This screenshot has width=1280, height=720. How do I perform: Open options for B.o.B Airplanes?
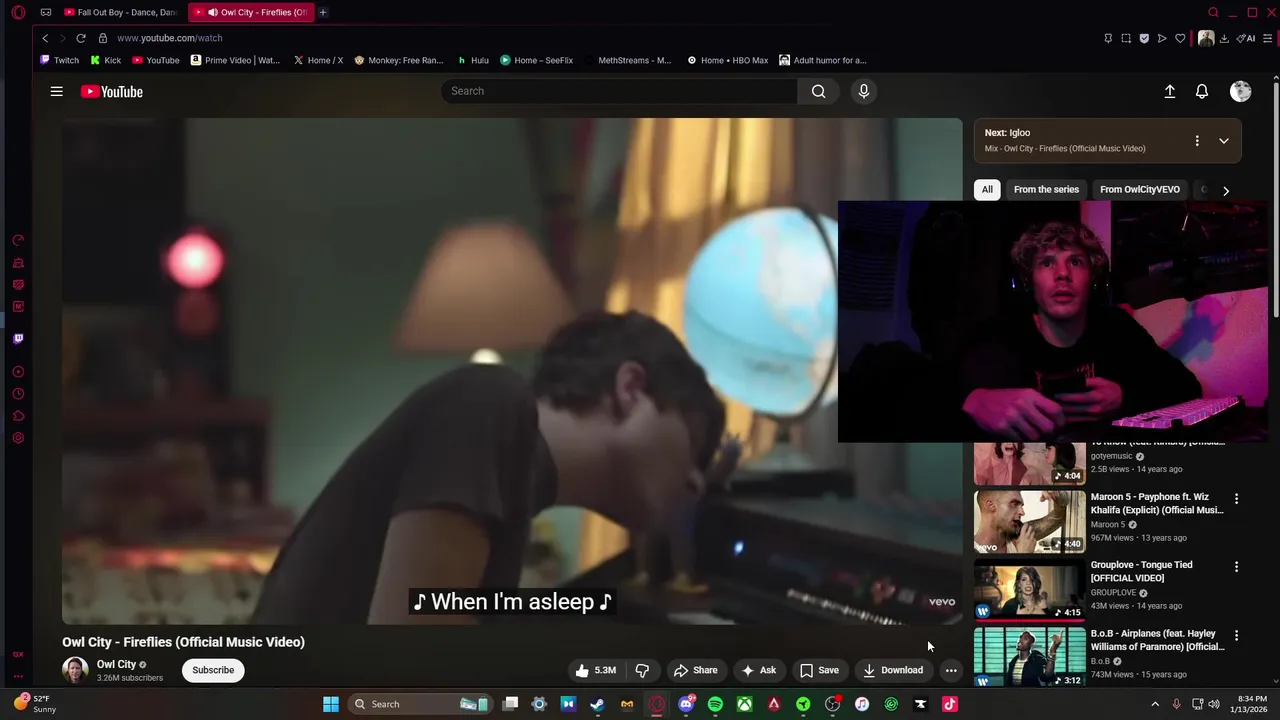(x=1236, y=635)
